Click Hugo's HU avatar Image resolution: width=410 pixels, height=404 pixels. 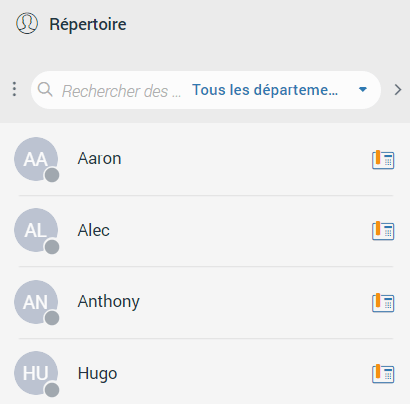pos(36,373)
